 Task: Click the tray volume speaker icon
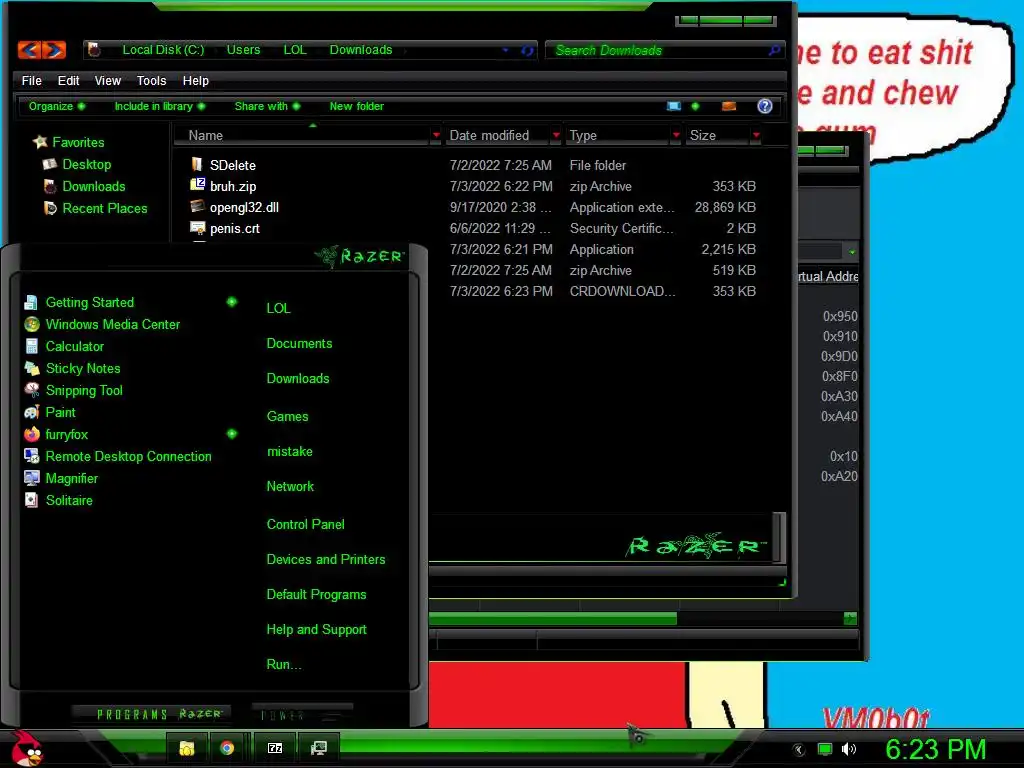849,749
